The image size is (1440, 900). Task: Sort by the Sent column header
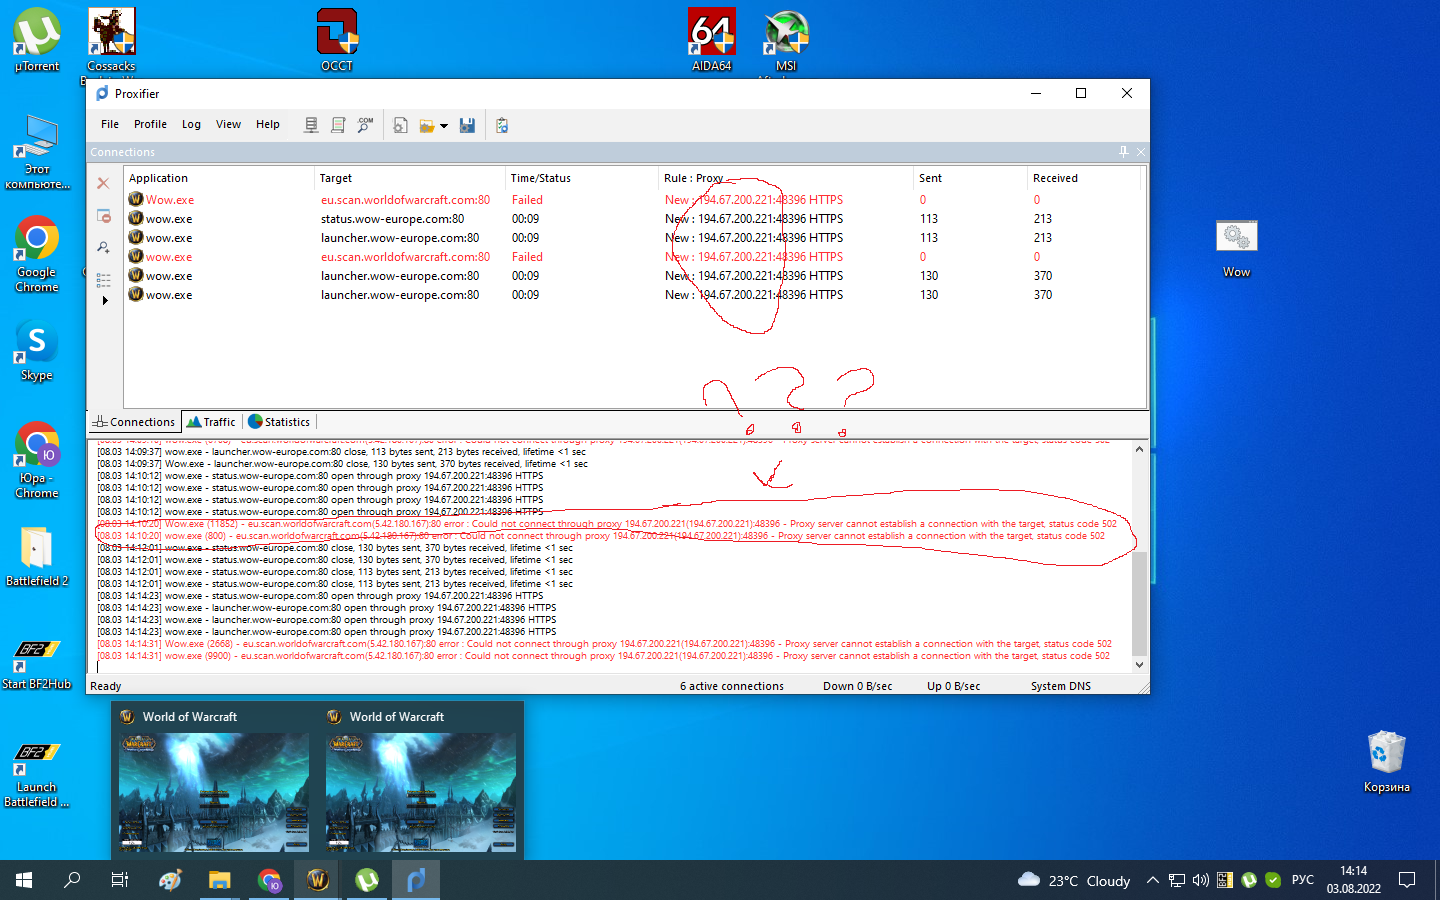click(x=971, y=178)
